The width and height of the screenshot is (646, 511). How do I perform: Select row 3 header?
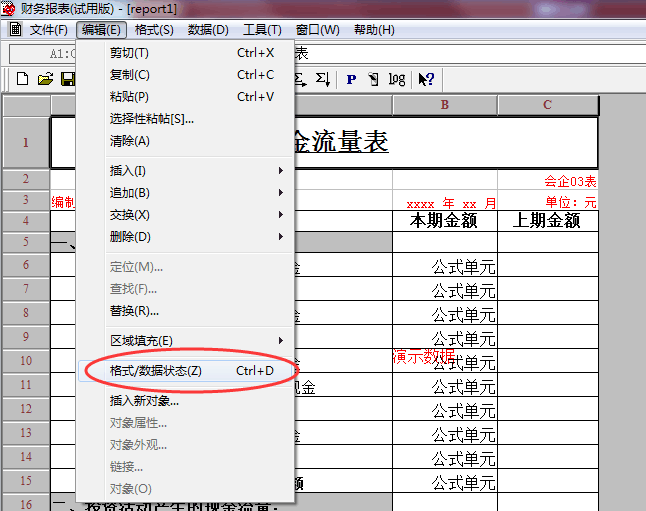point(26,200)
